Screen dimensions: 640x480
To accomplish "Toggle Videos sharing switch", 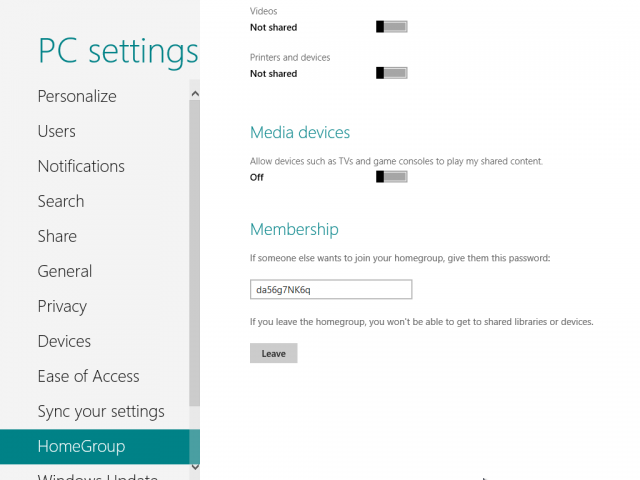I will 391,27.
